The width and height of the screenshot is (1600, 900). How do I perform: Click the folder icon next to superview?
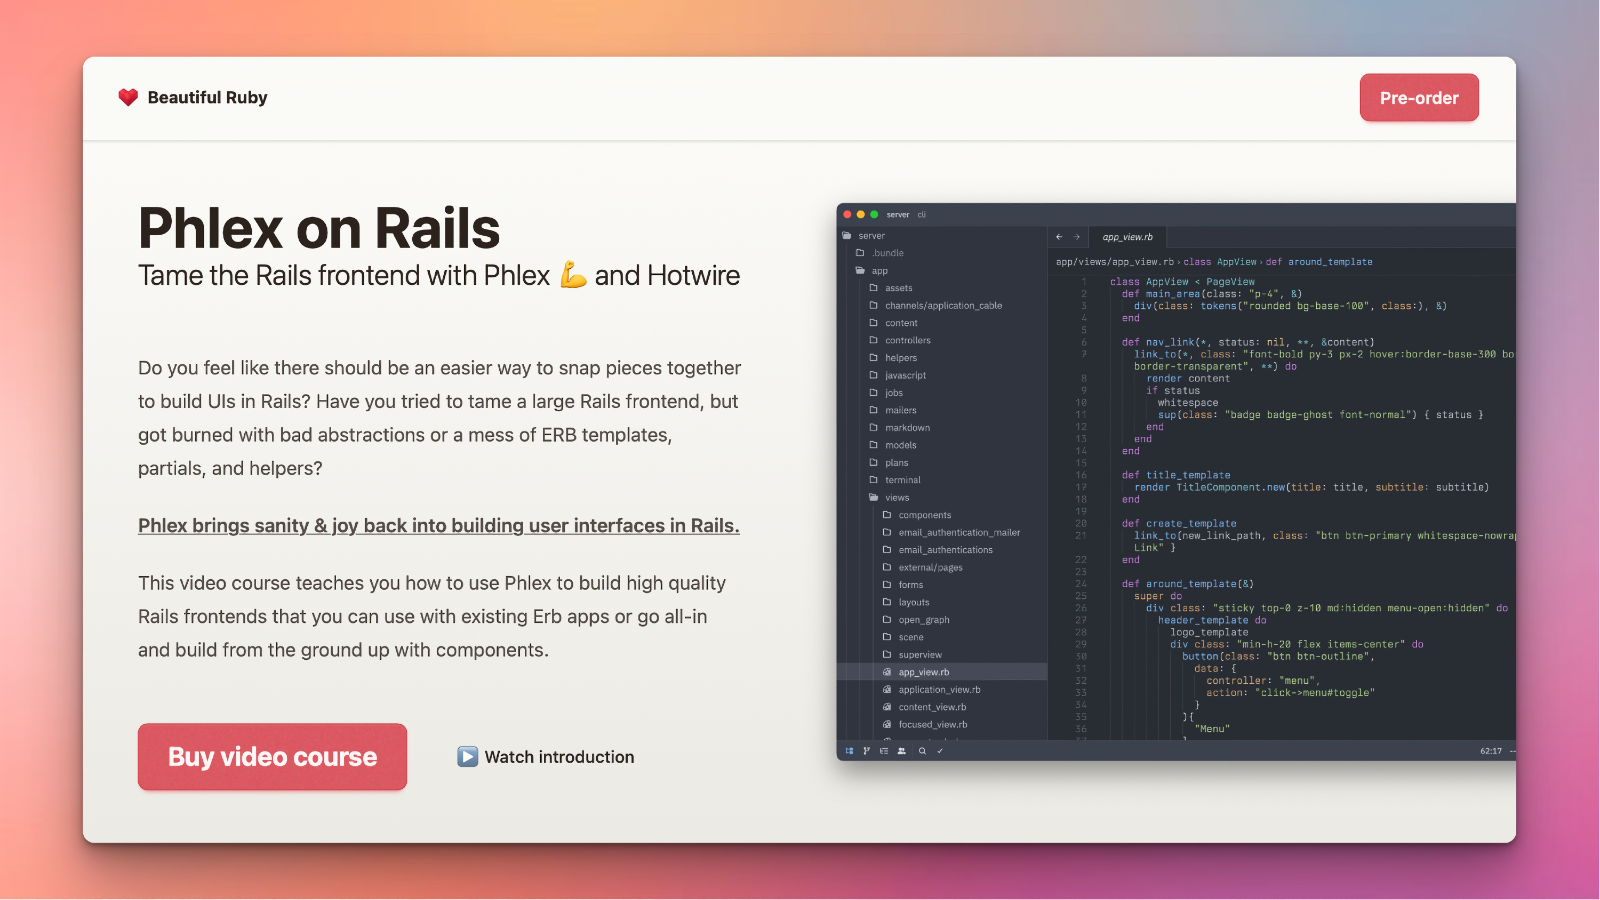coord(887,655)
